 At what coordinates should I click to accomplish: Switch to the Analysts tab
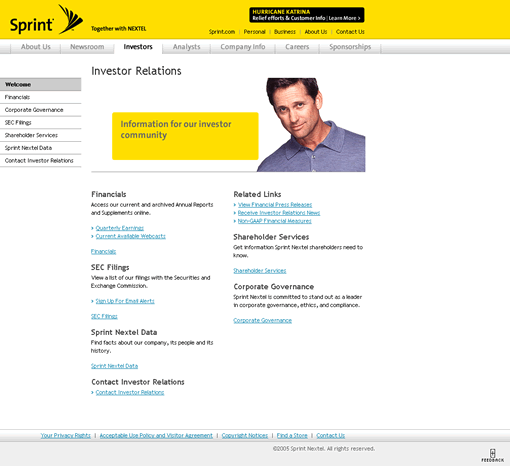186,47
